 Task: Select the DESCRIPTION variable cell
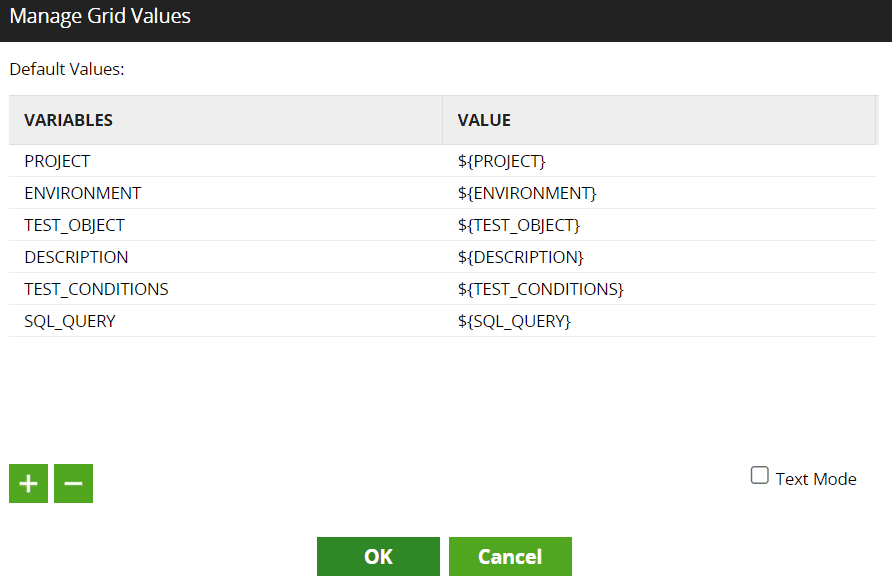76,257
